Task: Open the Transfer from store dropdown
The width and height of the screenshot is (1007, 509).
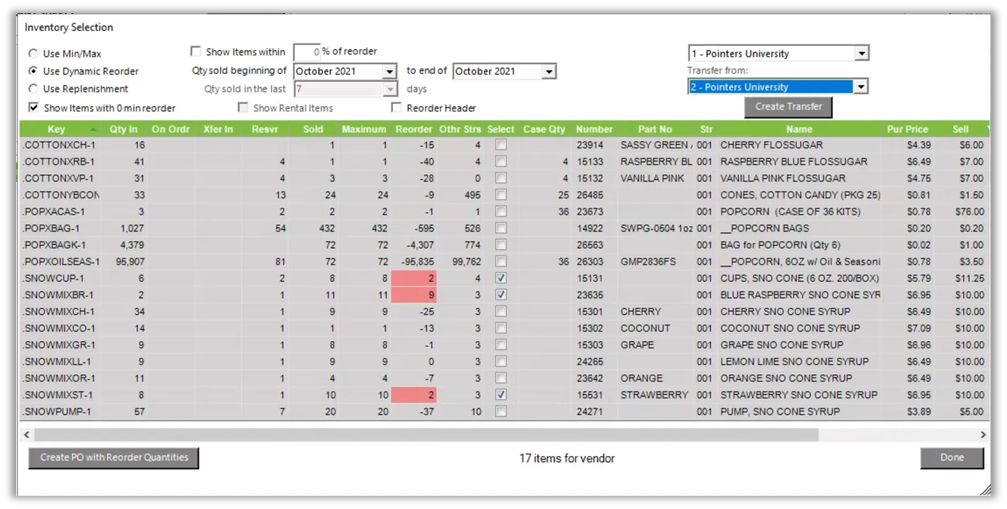Action: (x=861, y=87)
